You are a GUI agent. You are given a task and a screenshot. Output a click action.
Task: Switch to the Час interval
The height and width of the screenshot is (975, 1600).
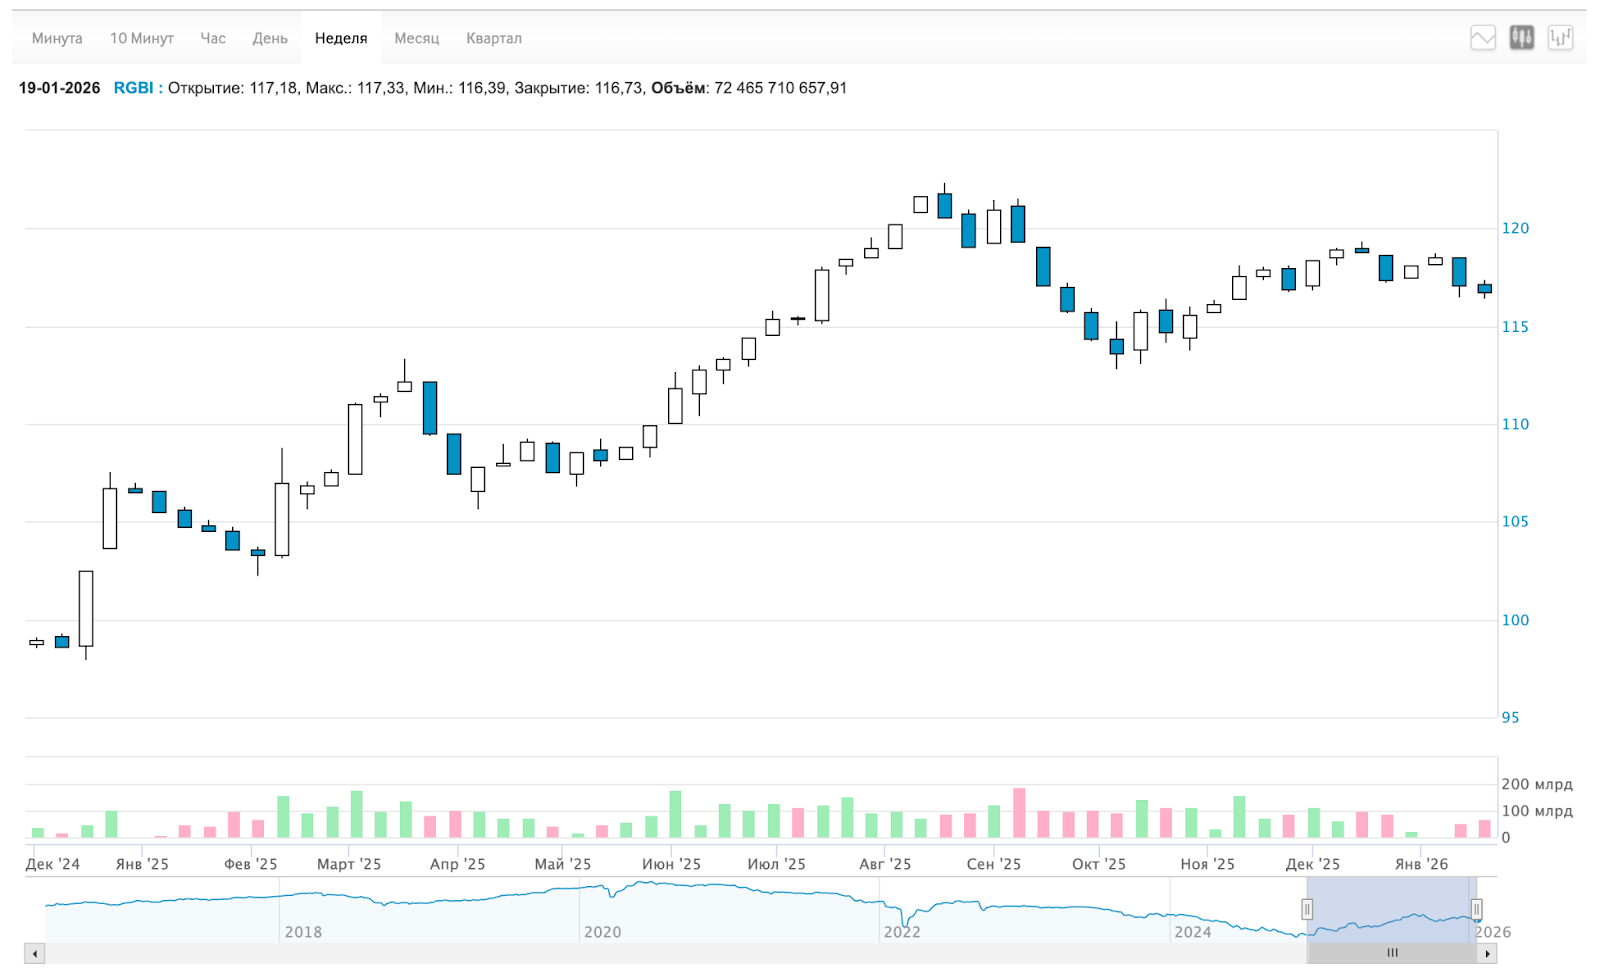point(213,38)
